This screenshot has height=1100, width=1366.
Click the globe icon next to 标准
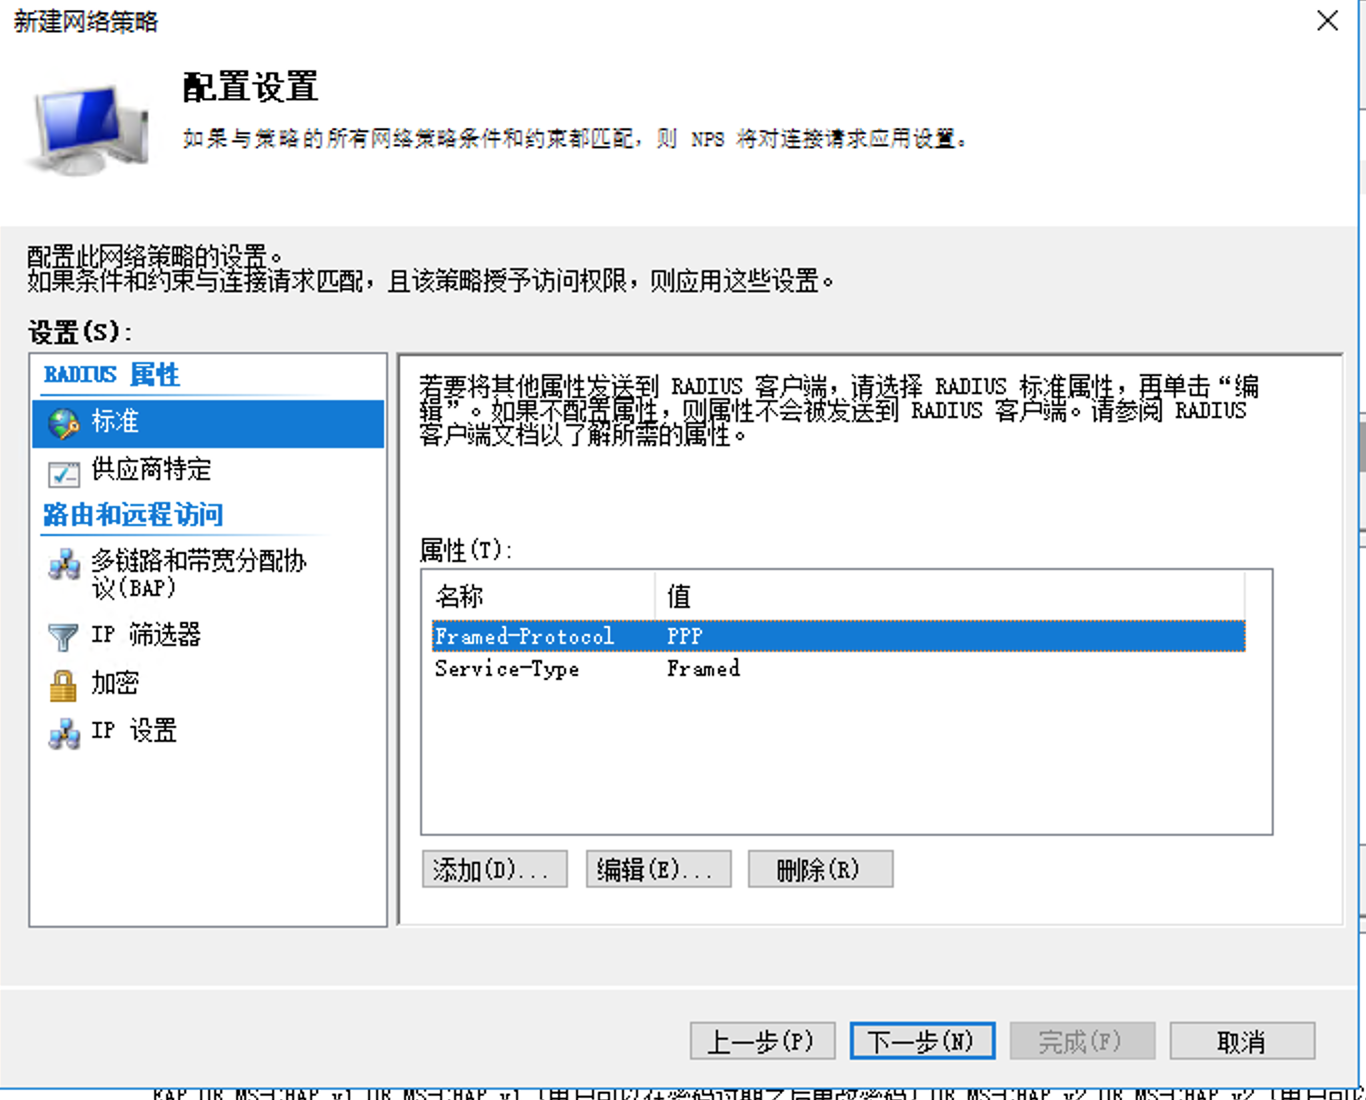point(64,423)
